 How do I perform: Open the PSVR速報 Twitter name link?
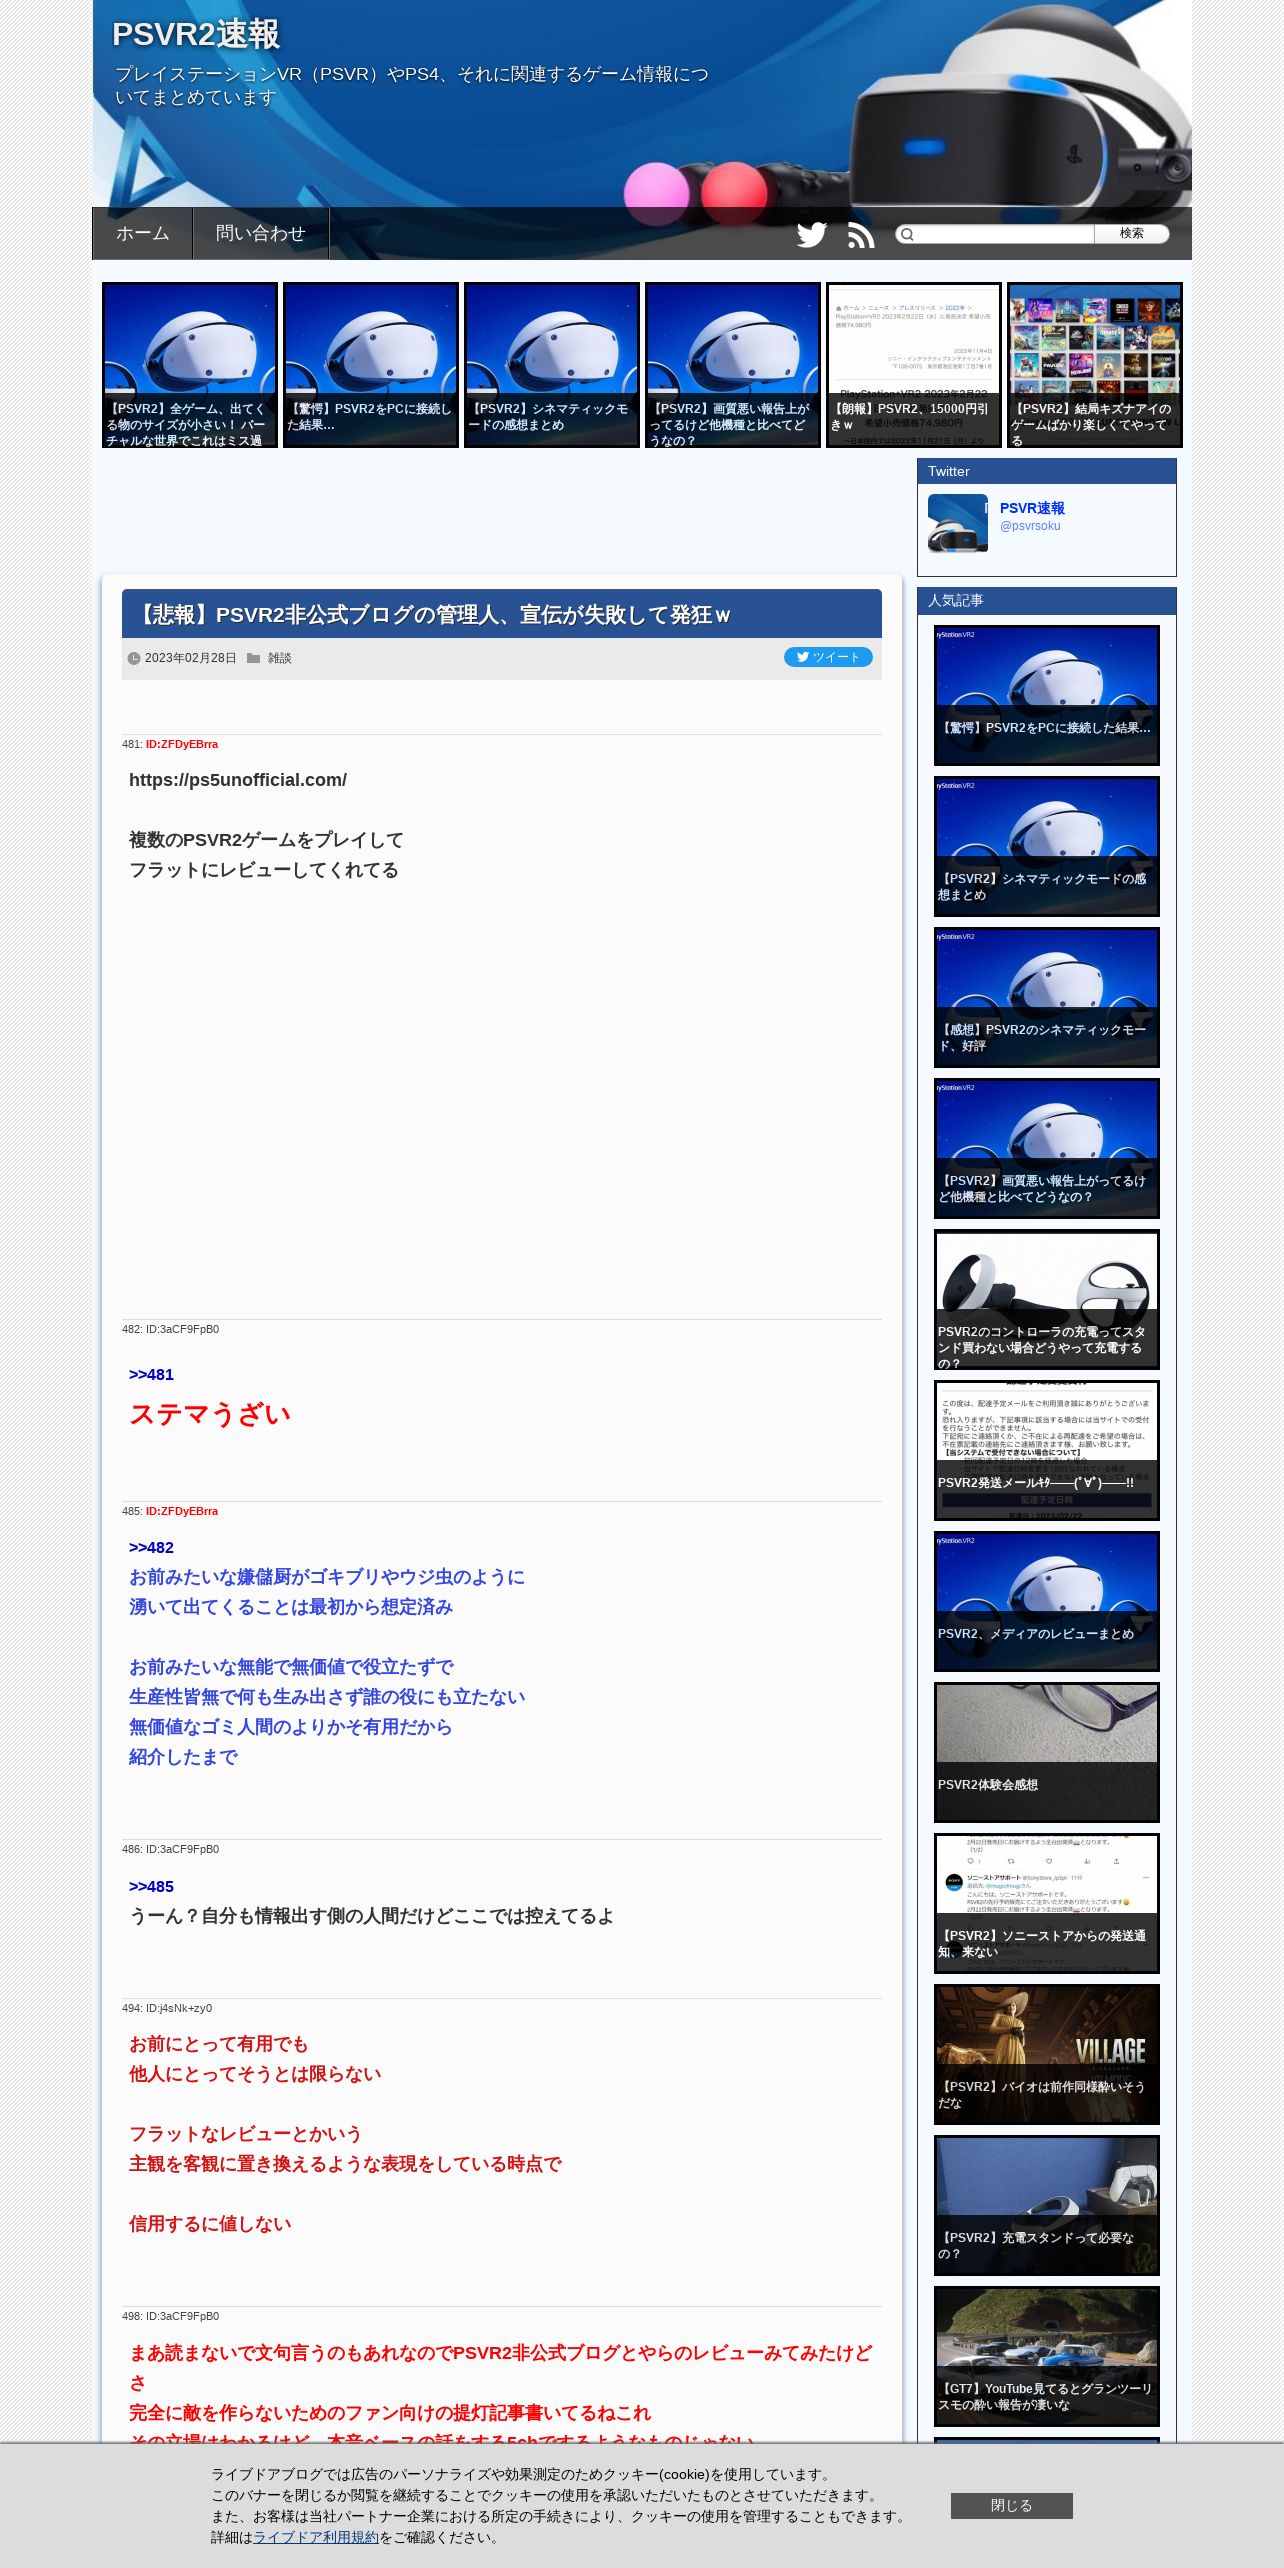1032,508
